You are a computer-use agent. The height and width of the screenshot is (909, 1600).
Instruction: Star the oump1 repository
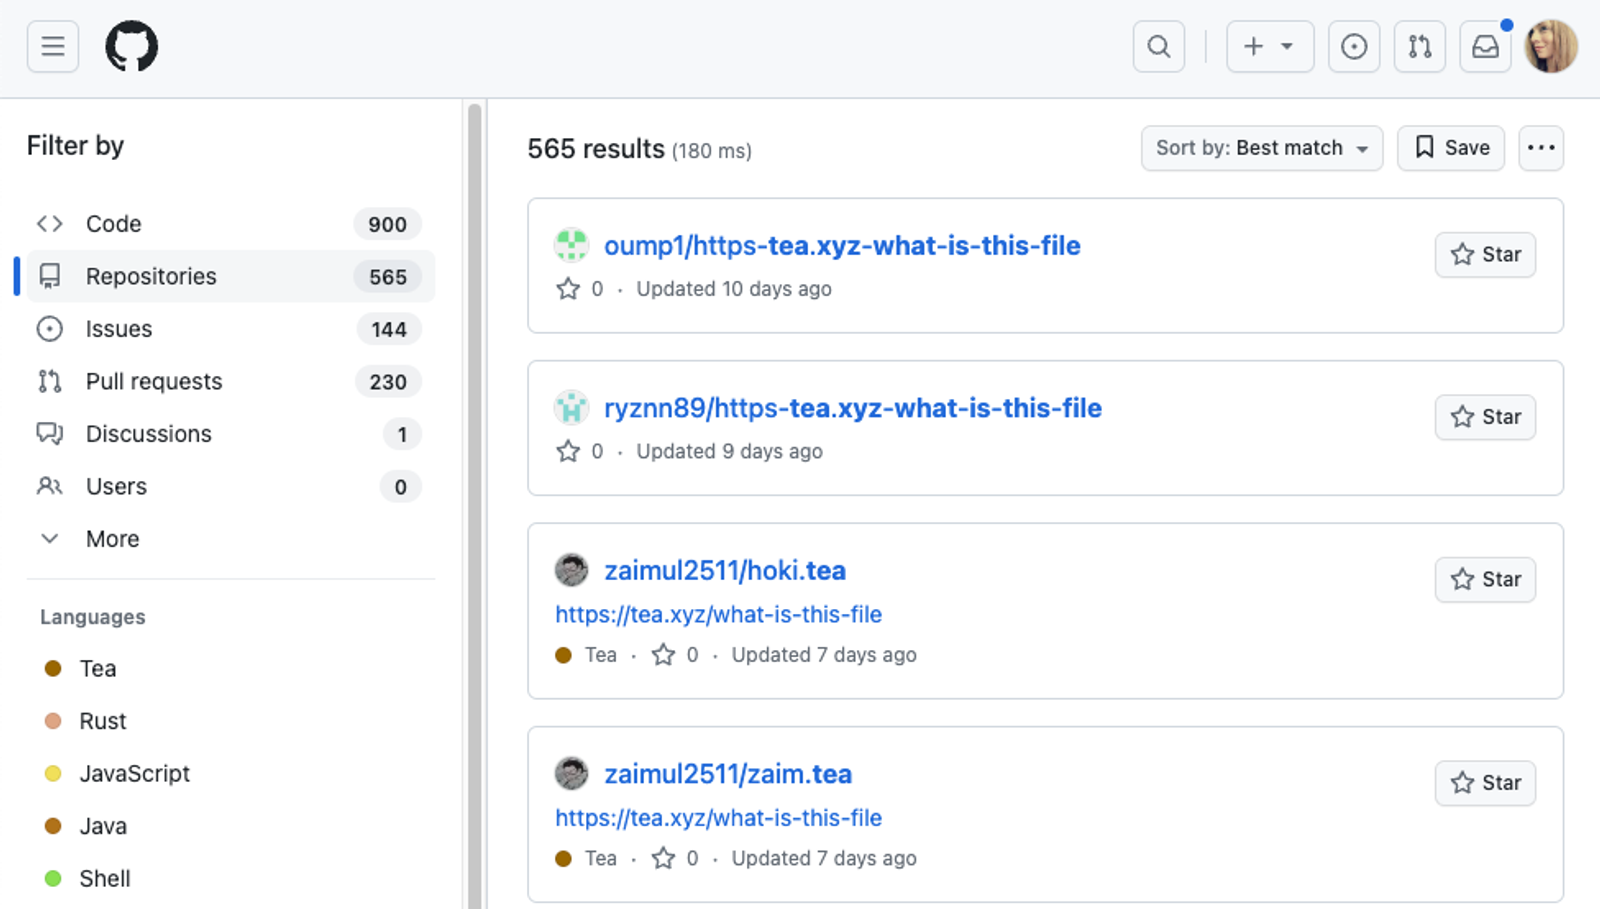(x=1485, y=254)
